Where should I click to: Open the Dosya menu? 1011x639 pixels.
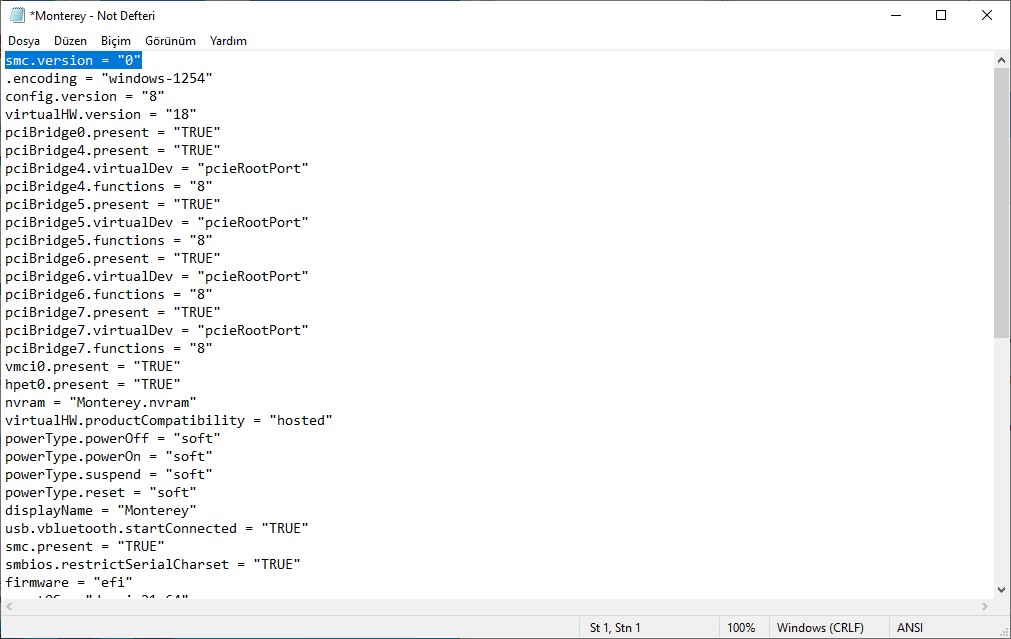coord(24,41)
